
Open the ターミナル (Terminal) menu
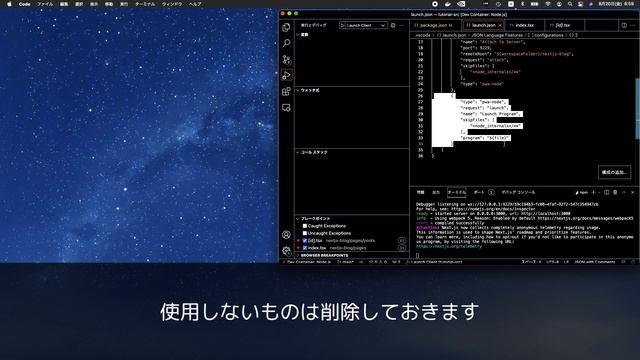coord(145,4)
